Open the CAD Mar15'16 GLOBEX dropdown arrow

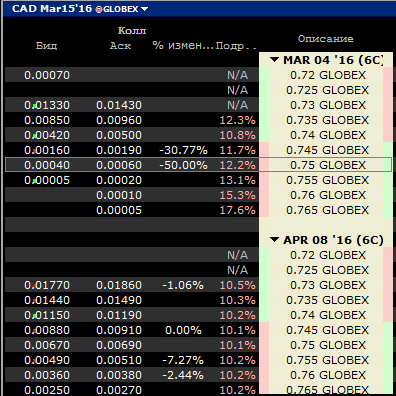144,9
